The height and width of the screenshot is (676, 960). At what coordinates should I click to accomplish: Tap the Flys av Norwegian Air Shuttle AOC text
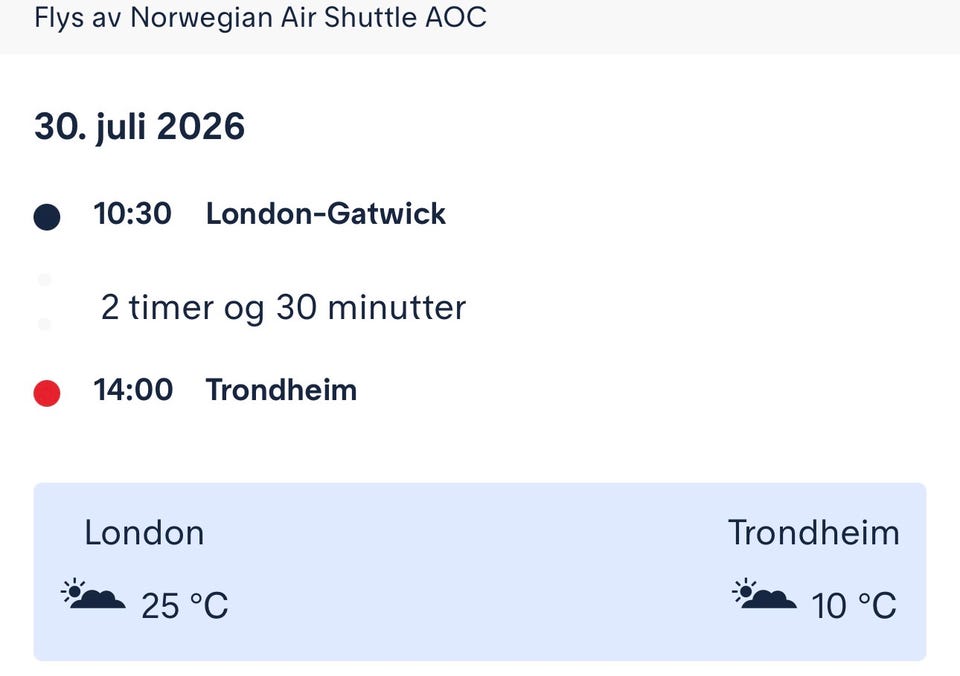pyautogui.click(x=260, y=17)
